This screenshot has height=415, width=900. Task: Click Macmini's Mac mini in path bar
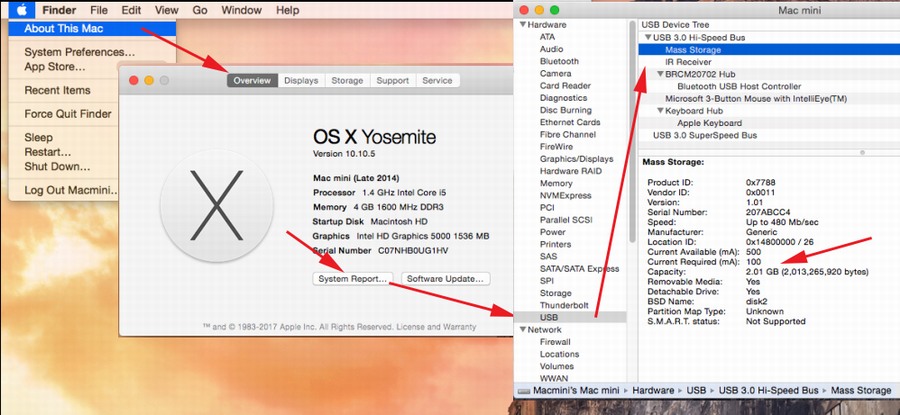click(x=576, y=390)
